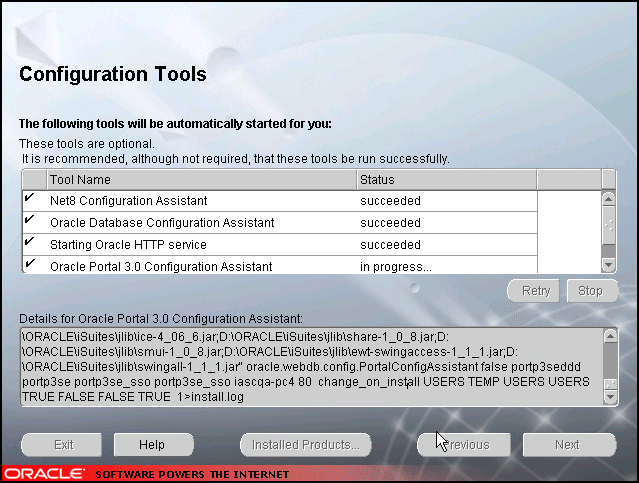Click the Retry button
The image size is (639, 483).
[533, 291]
